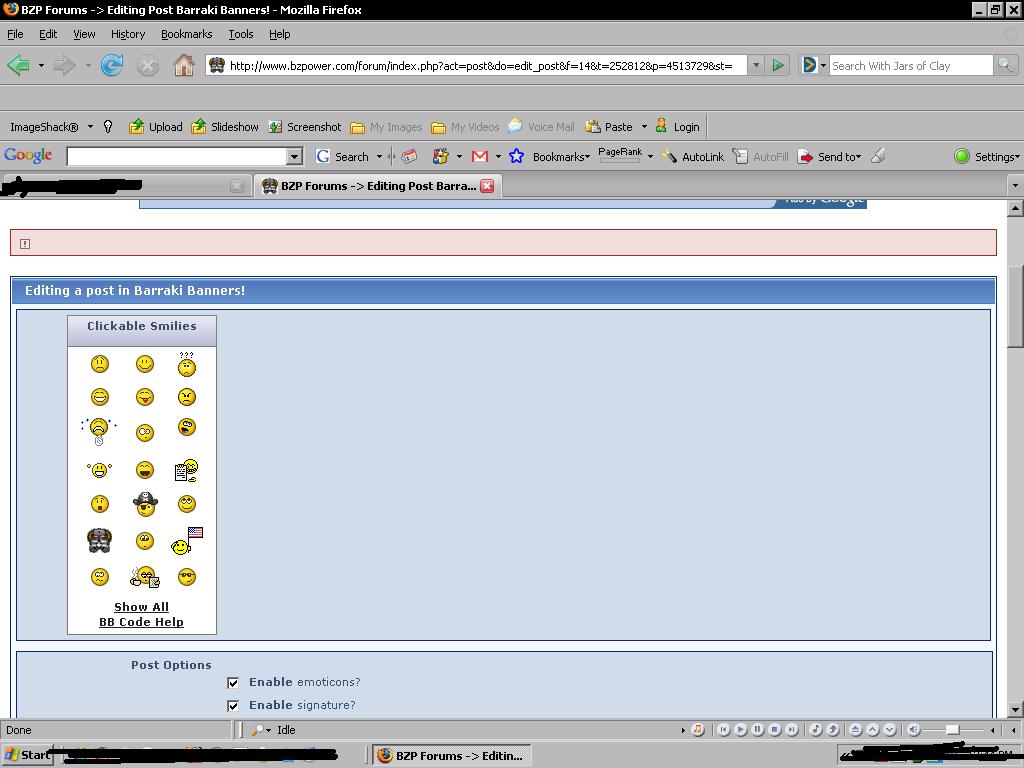Click the Windows Start button
Screen dimensions: 1024x768
(x=27, y=755)
